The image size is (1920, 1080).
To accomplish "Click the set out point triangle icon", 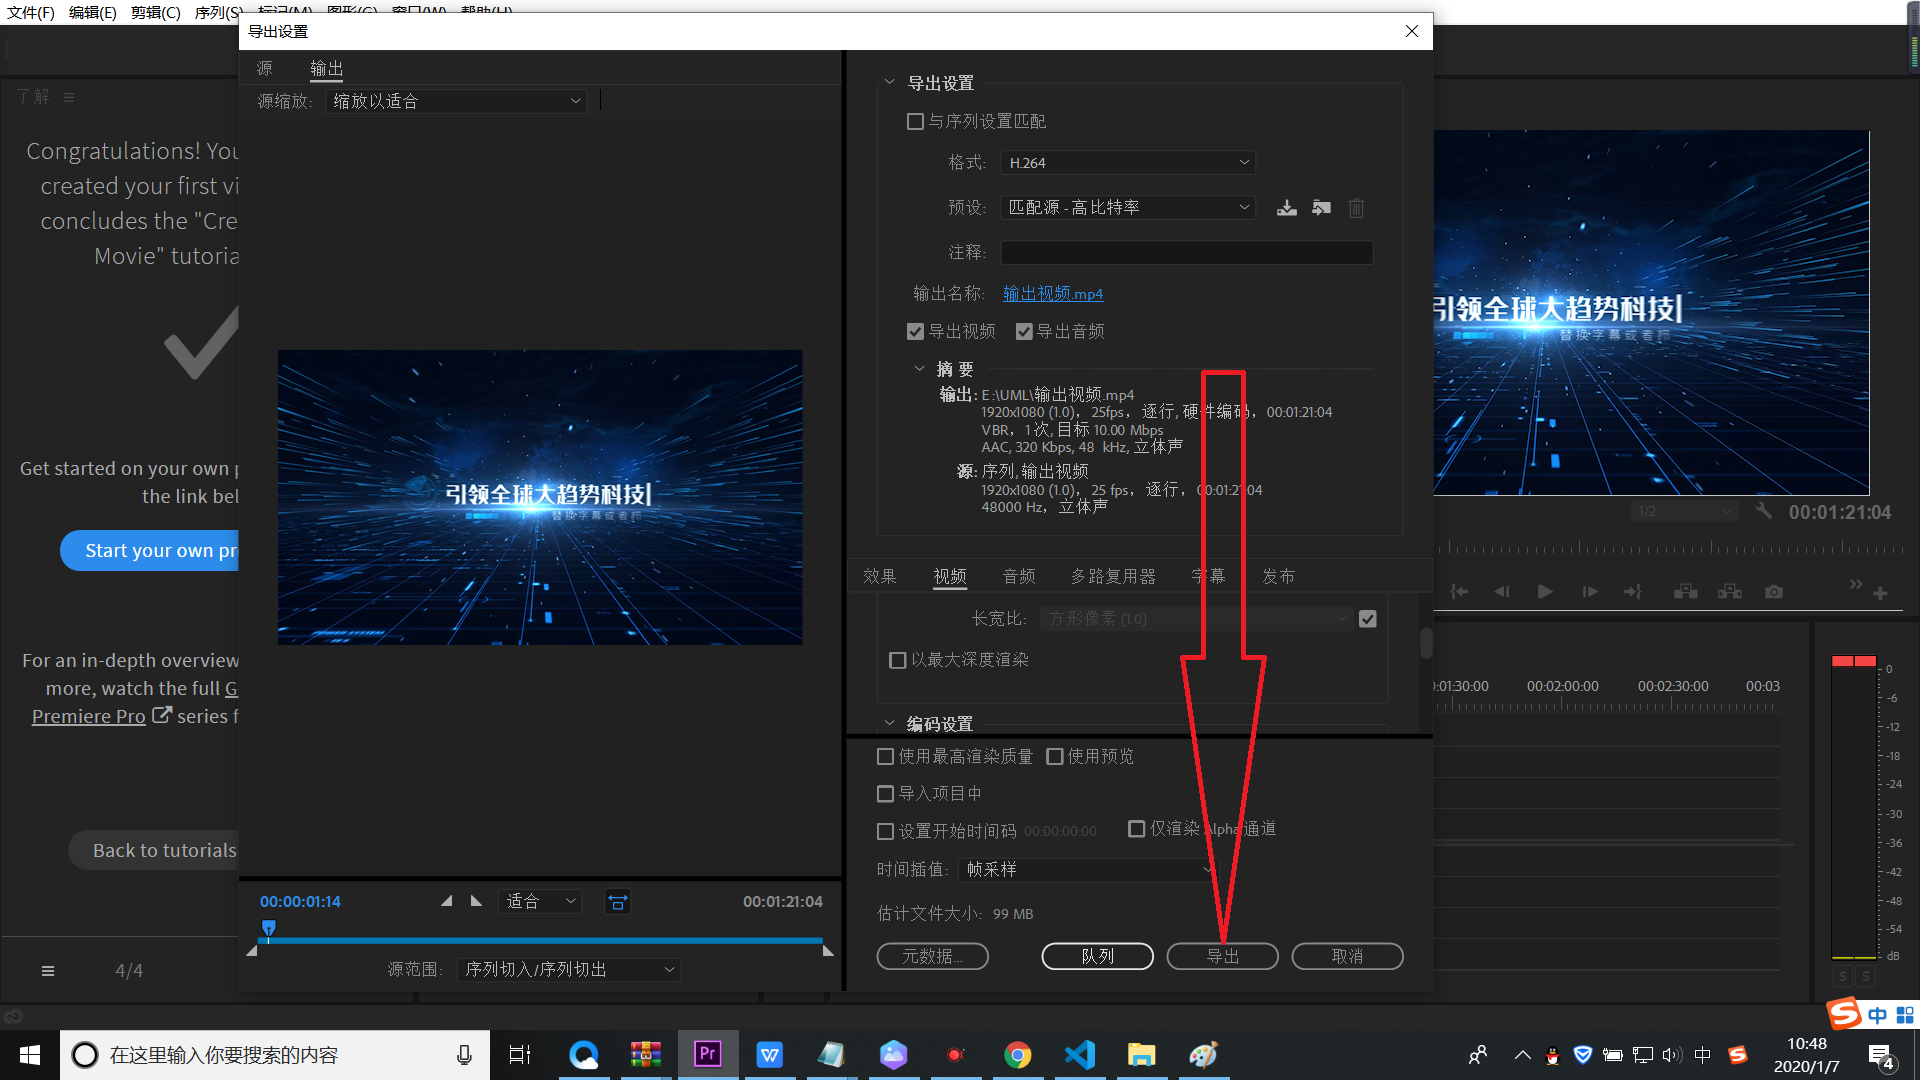I will [476, 901].
